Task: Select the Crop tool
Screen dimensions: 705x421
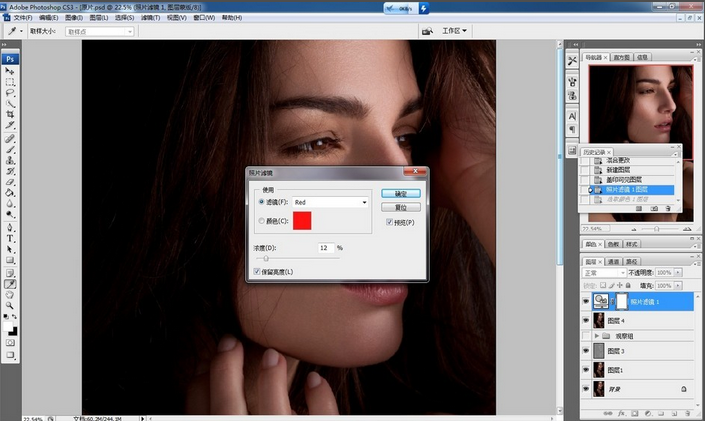Action: point(9,115)
